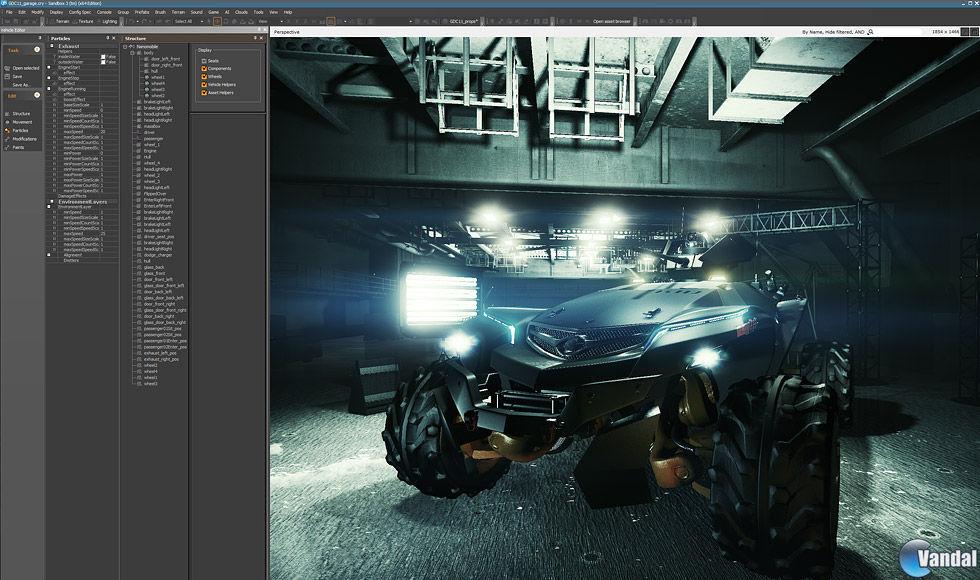Click the Terrain toolbar button
Viewport: 980px width, 580px height.
pos(61,21)
